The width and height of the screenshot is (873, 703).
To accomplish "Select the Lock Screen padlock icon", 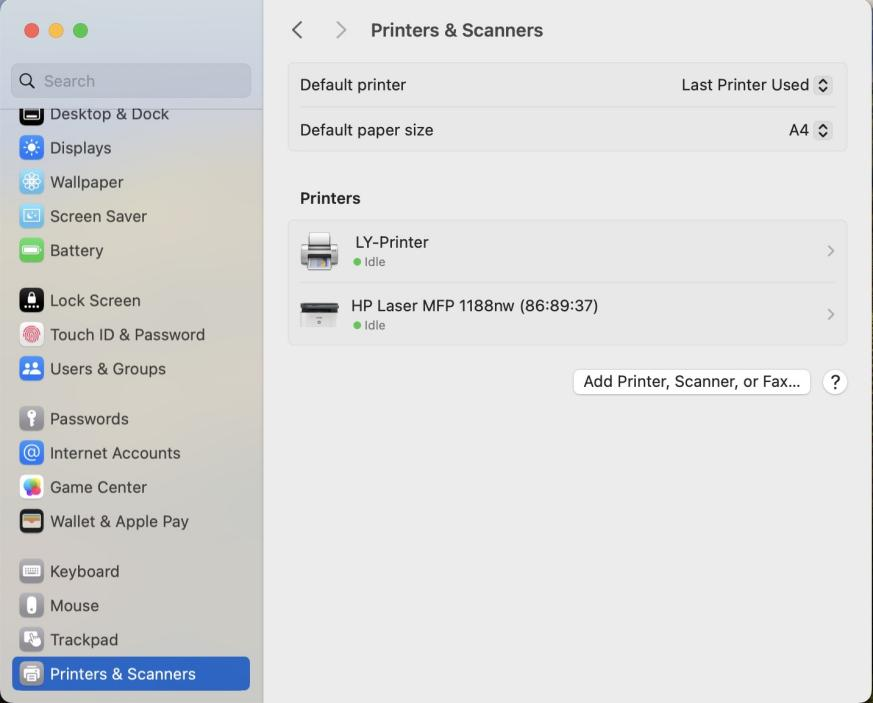I will (32, 300).
